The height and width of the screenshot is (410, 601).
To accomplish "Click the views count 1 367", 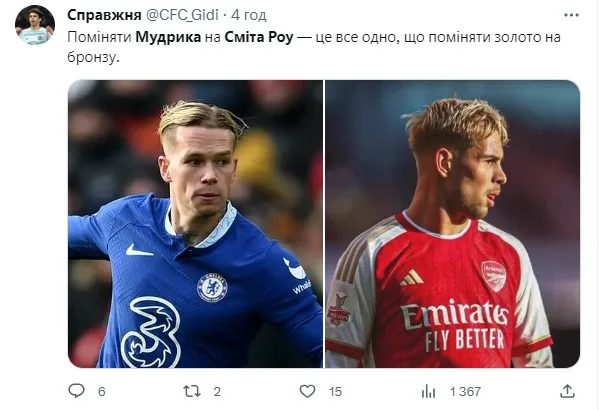I will pos(465,391).
